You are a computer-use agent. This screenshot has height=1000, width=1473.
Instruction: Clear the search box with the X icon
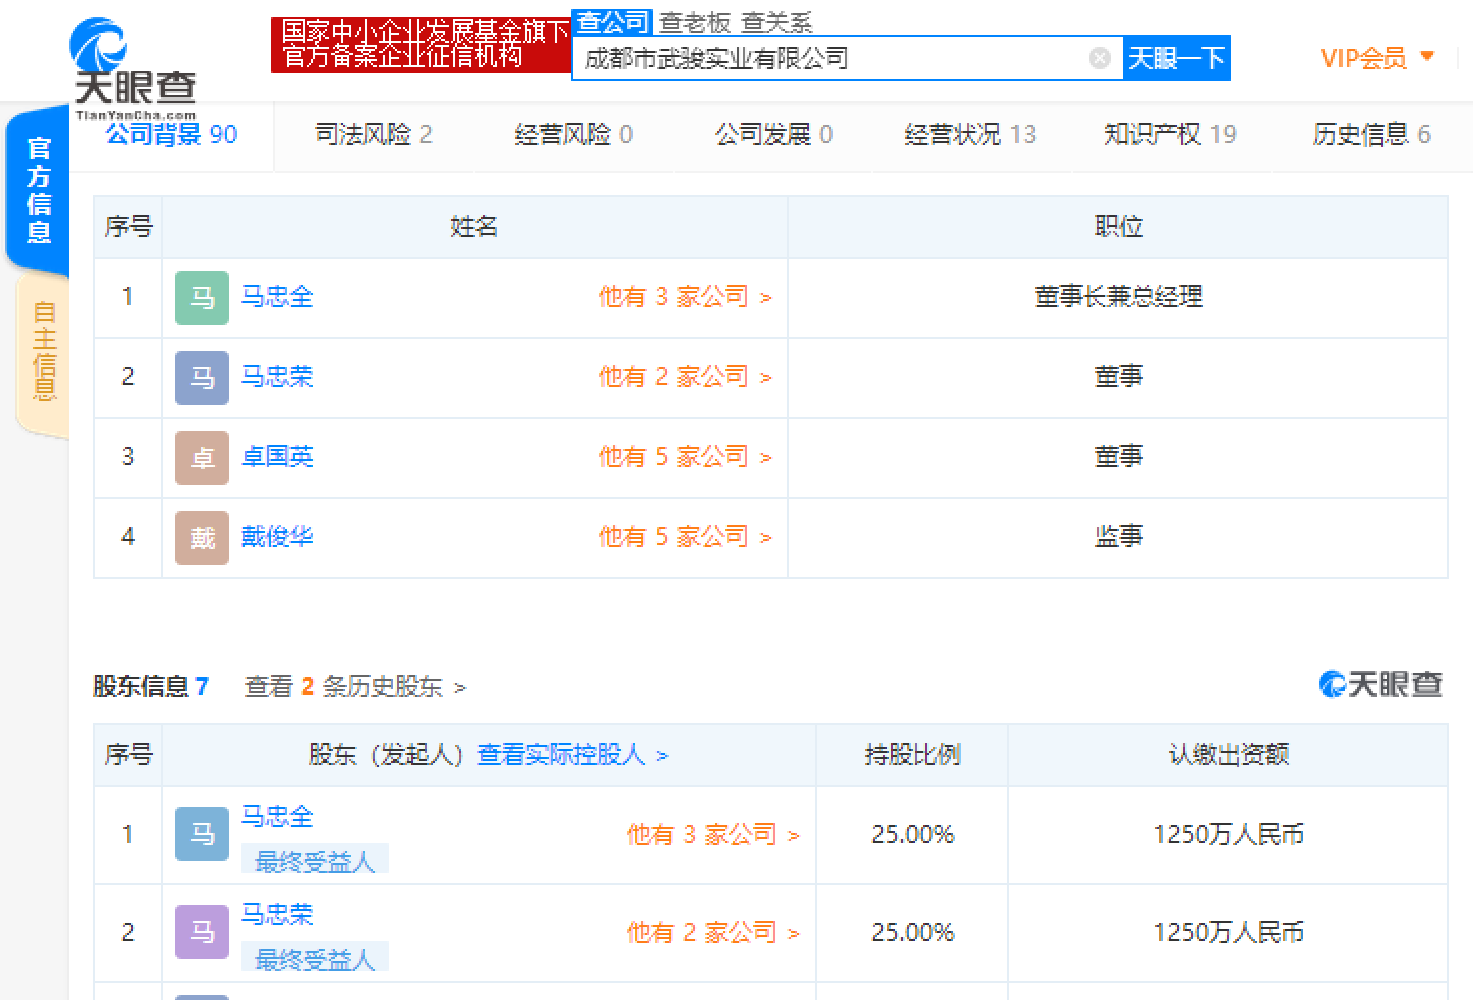coord(1100,58)
